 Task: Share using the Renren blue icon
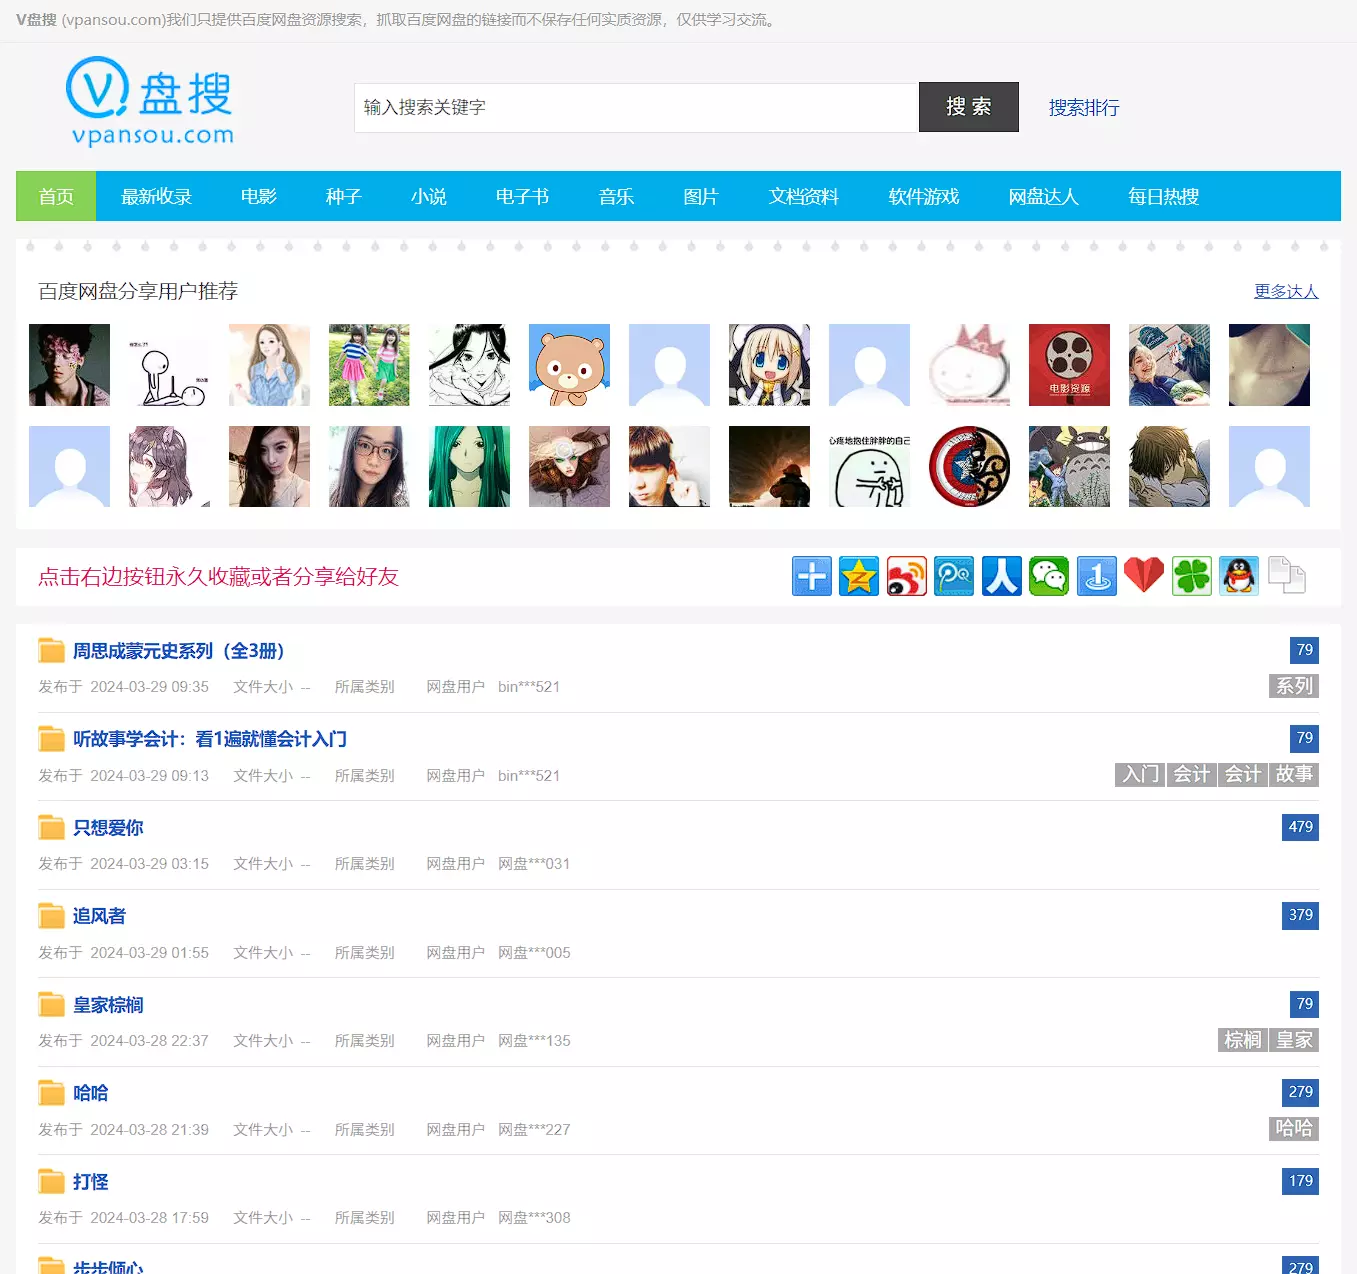(1001, 576)
